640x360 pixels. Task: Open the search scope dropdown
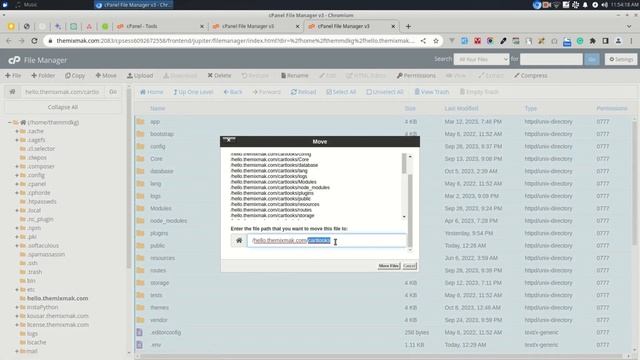481,60
